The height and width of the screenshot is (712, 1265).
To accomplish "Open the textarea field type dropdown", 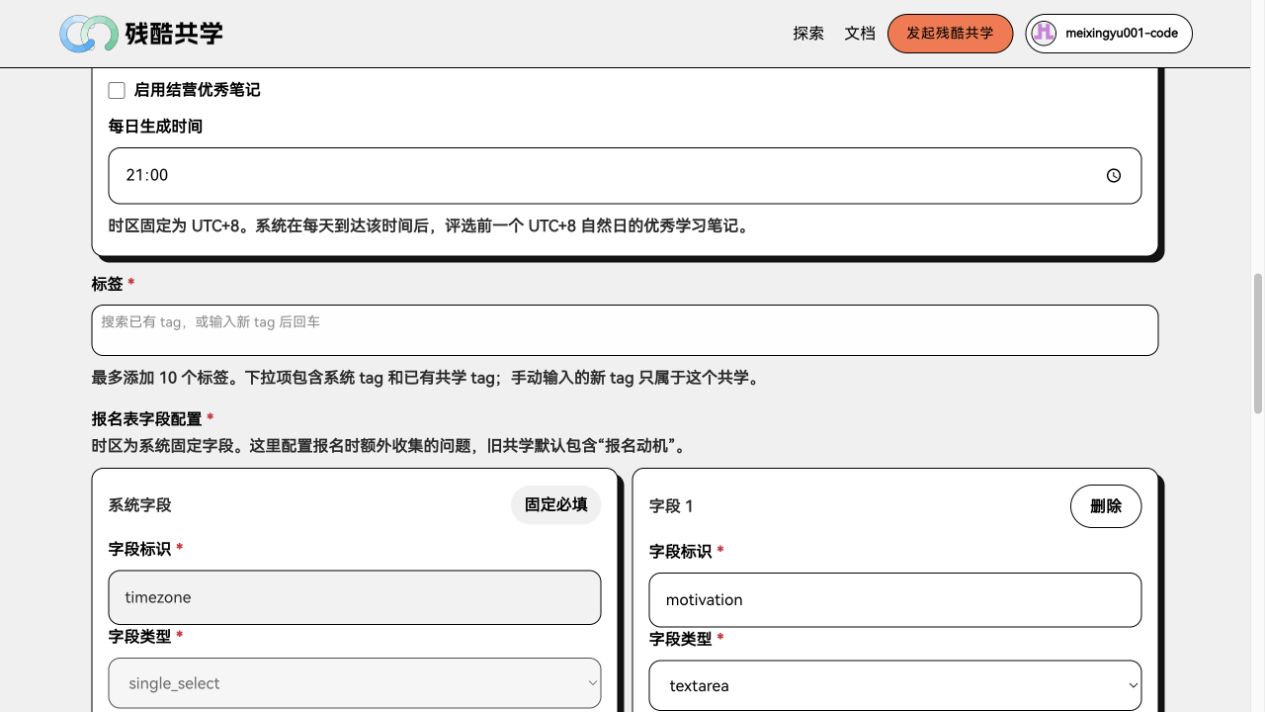I will (895, 686).
